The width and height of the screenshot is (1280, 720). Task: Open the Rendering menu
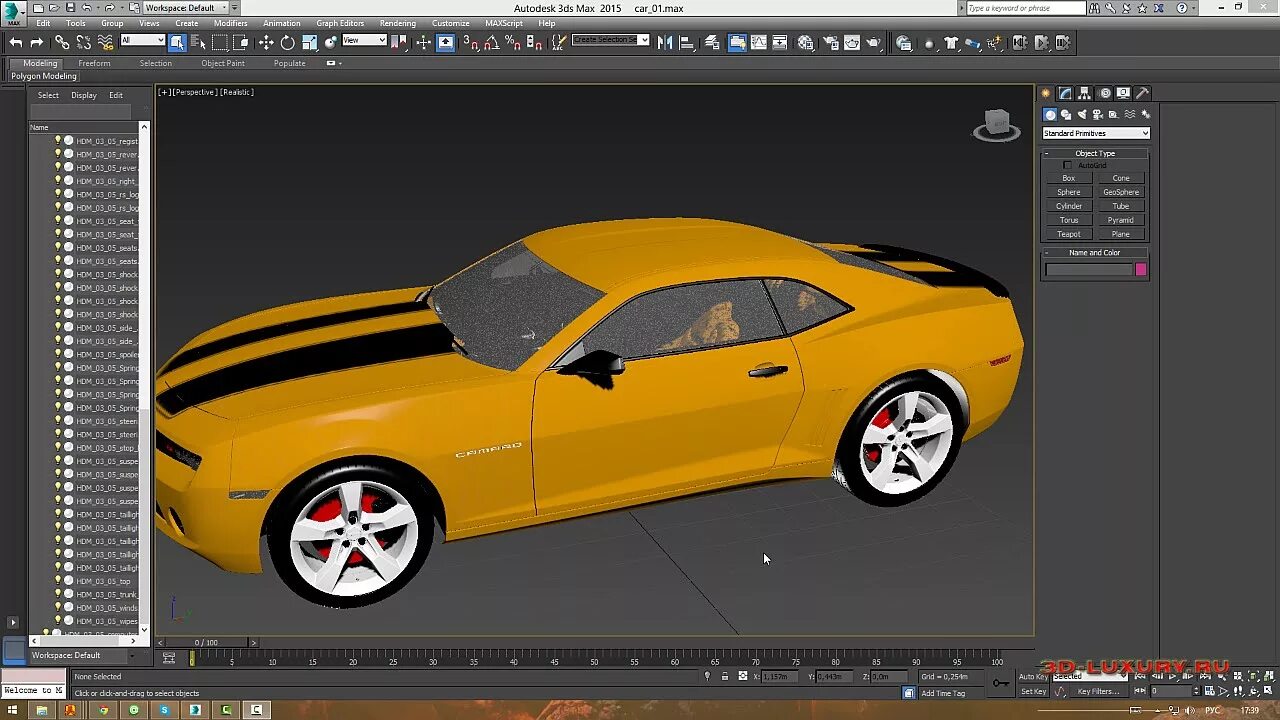pos(397,23)
